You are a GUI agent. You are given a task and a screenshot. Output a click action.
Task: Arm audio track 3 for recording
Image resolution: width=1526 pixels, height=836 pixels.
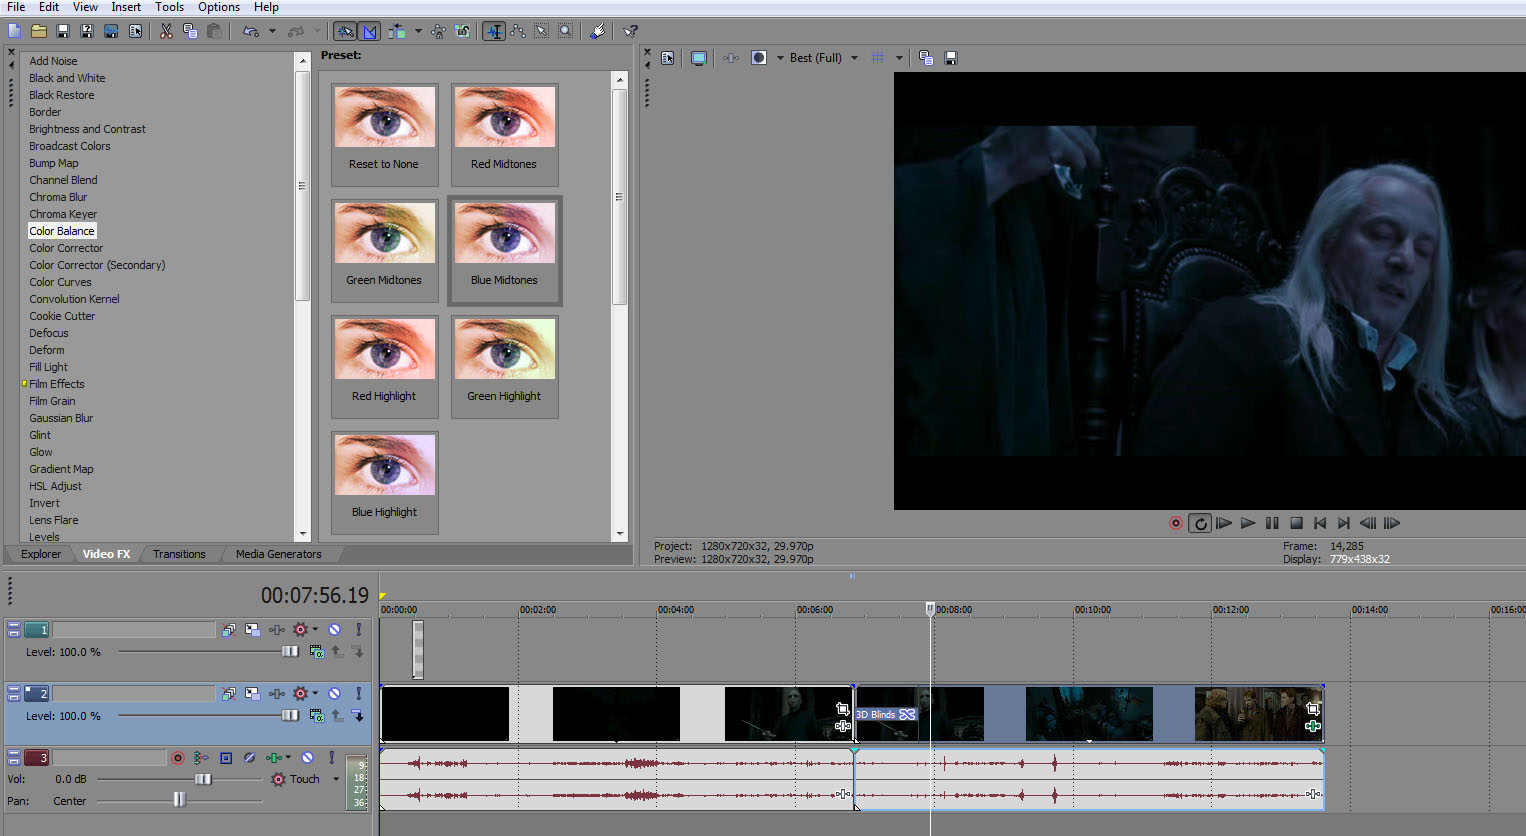pyautogui.click(x=178, y=758)
